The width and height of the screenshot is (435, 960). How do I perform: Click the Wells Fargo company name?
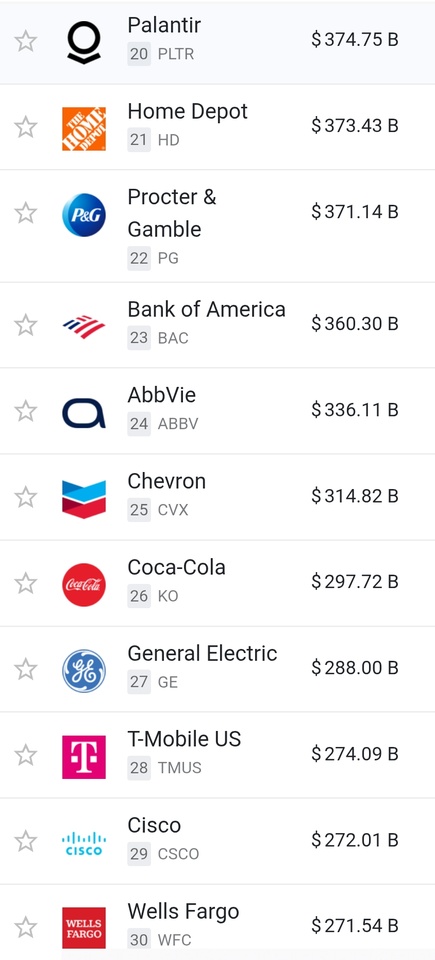pos(183,912)
